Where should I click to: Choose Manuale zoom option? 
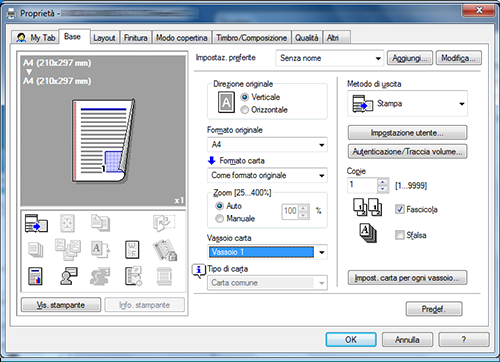coord(219,219)
